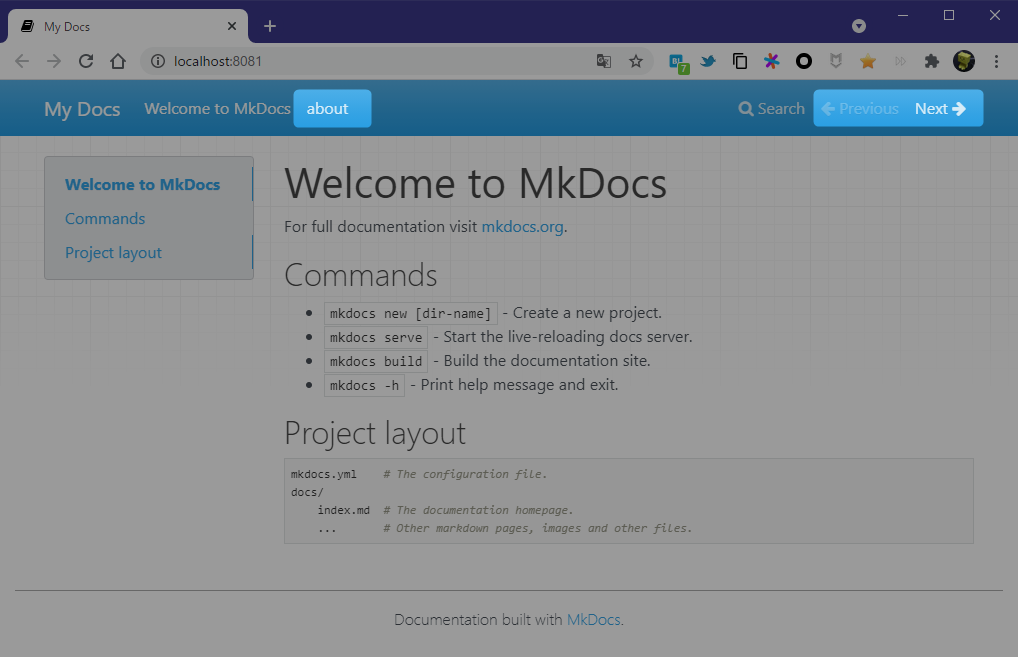Bookmark this page with the star
1018x657 pixels.
click(636, 61)
